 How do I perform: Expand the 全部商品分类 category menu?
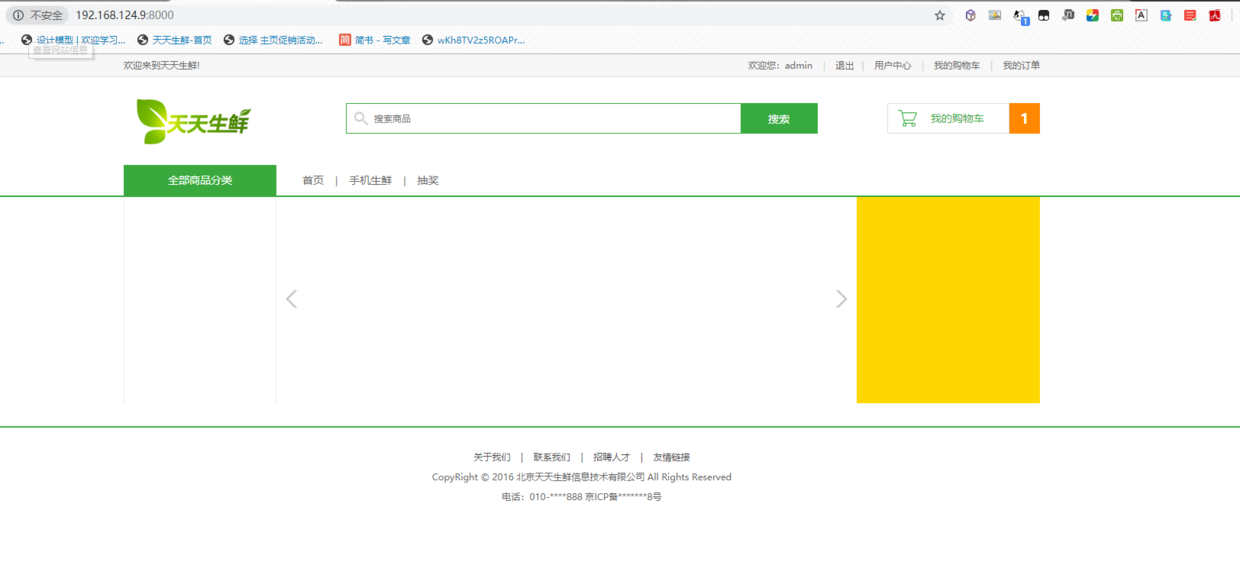200,180
